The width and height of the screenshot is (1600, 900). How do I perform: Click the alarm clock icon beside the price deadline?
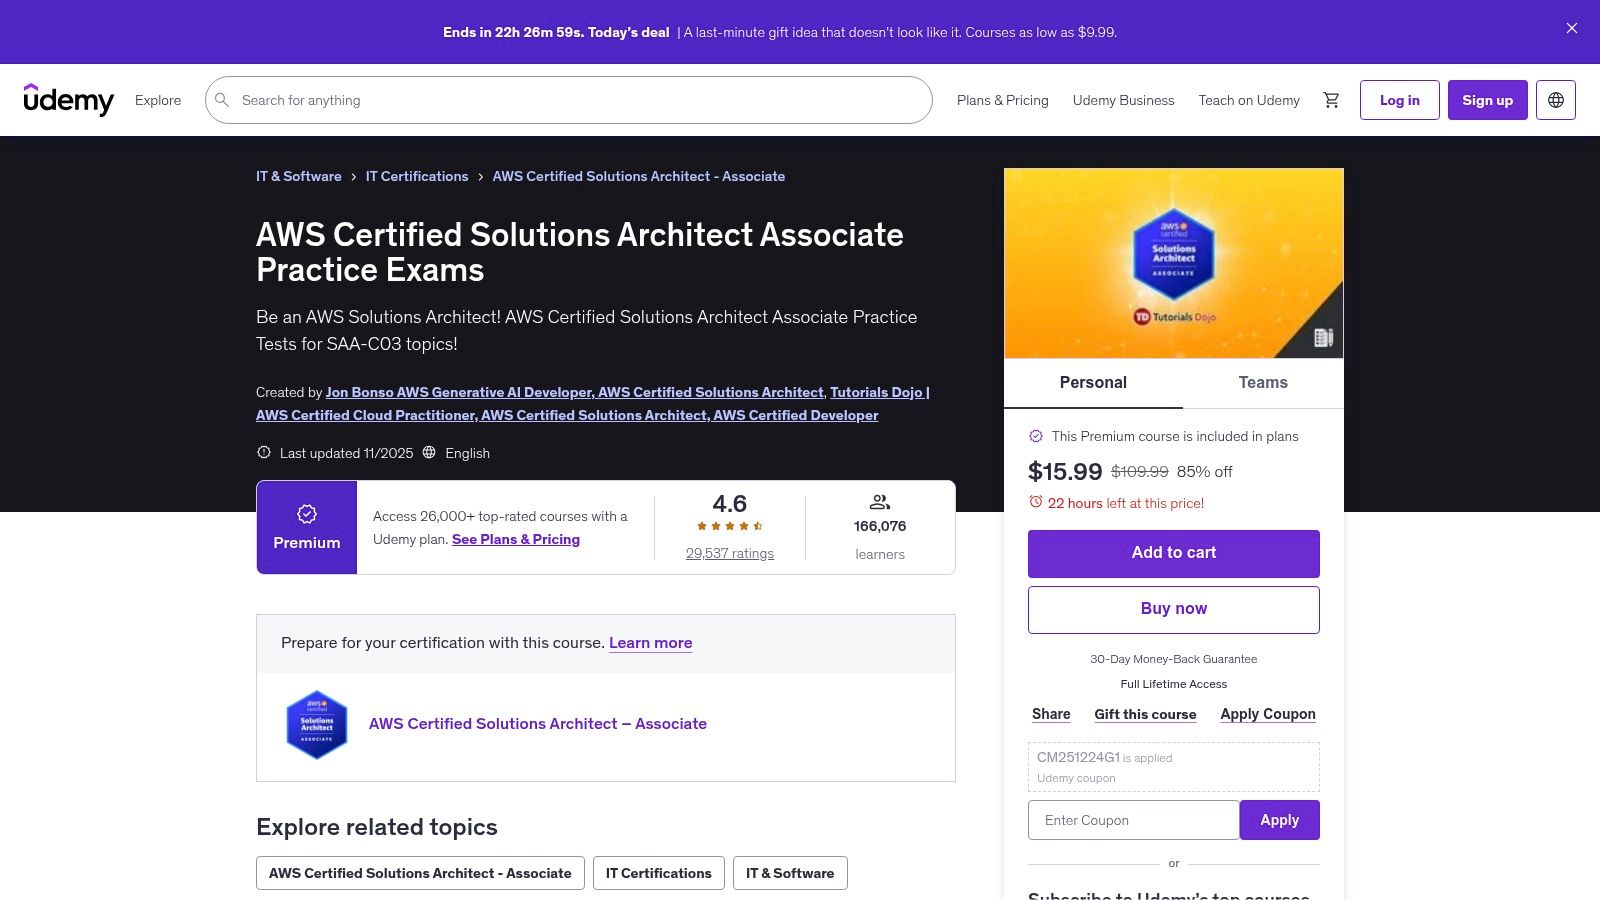click(1036, 503)
